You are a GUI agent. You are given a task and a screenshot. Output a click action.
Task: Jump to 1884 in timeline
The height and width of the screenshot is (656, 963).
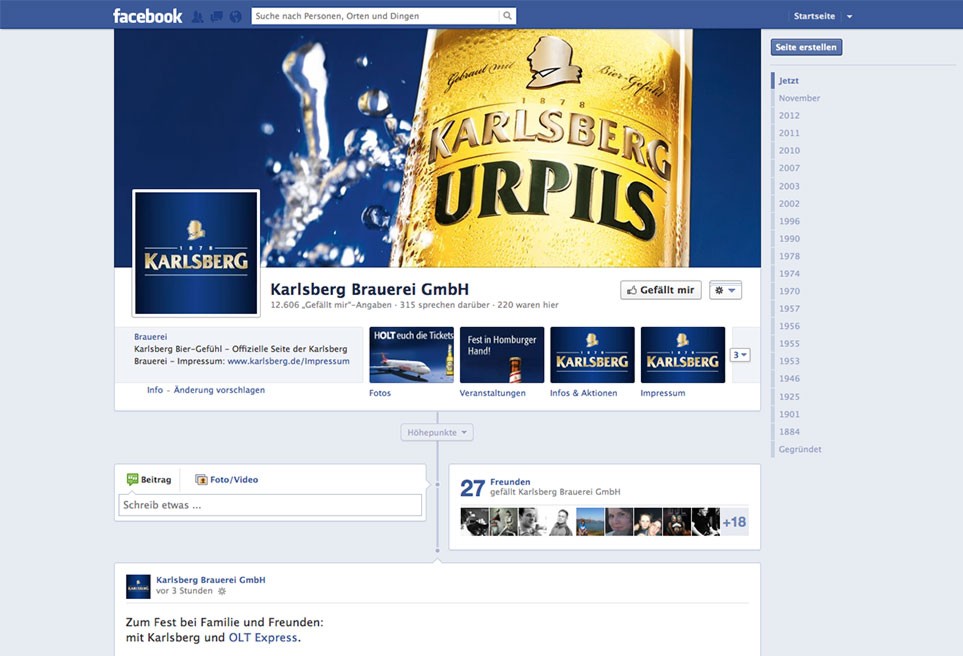(789, 432)
